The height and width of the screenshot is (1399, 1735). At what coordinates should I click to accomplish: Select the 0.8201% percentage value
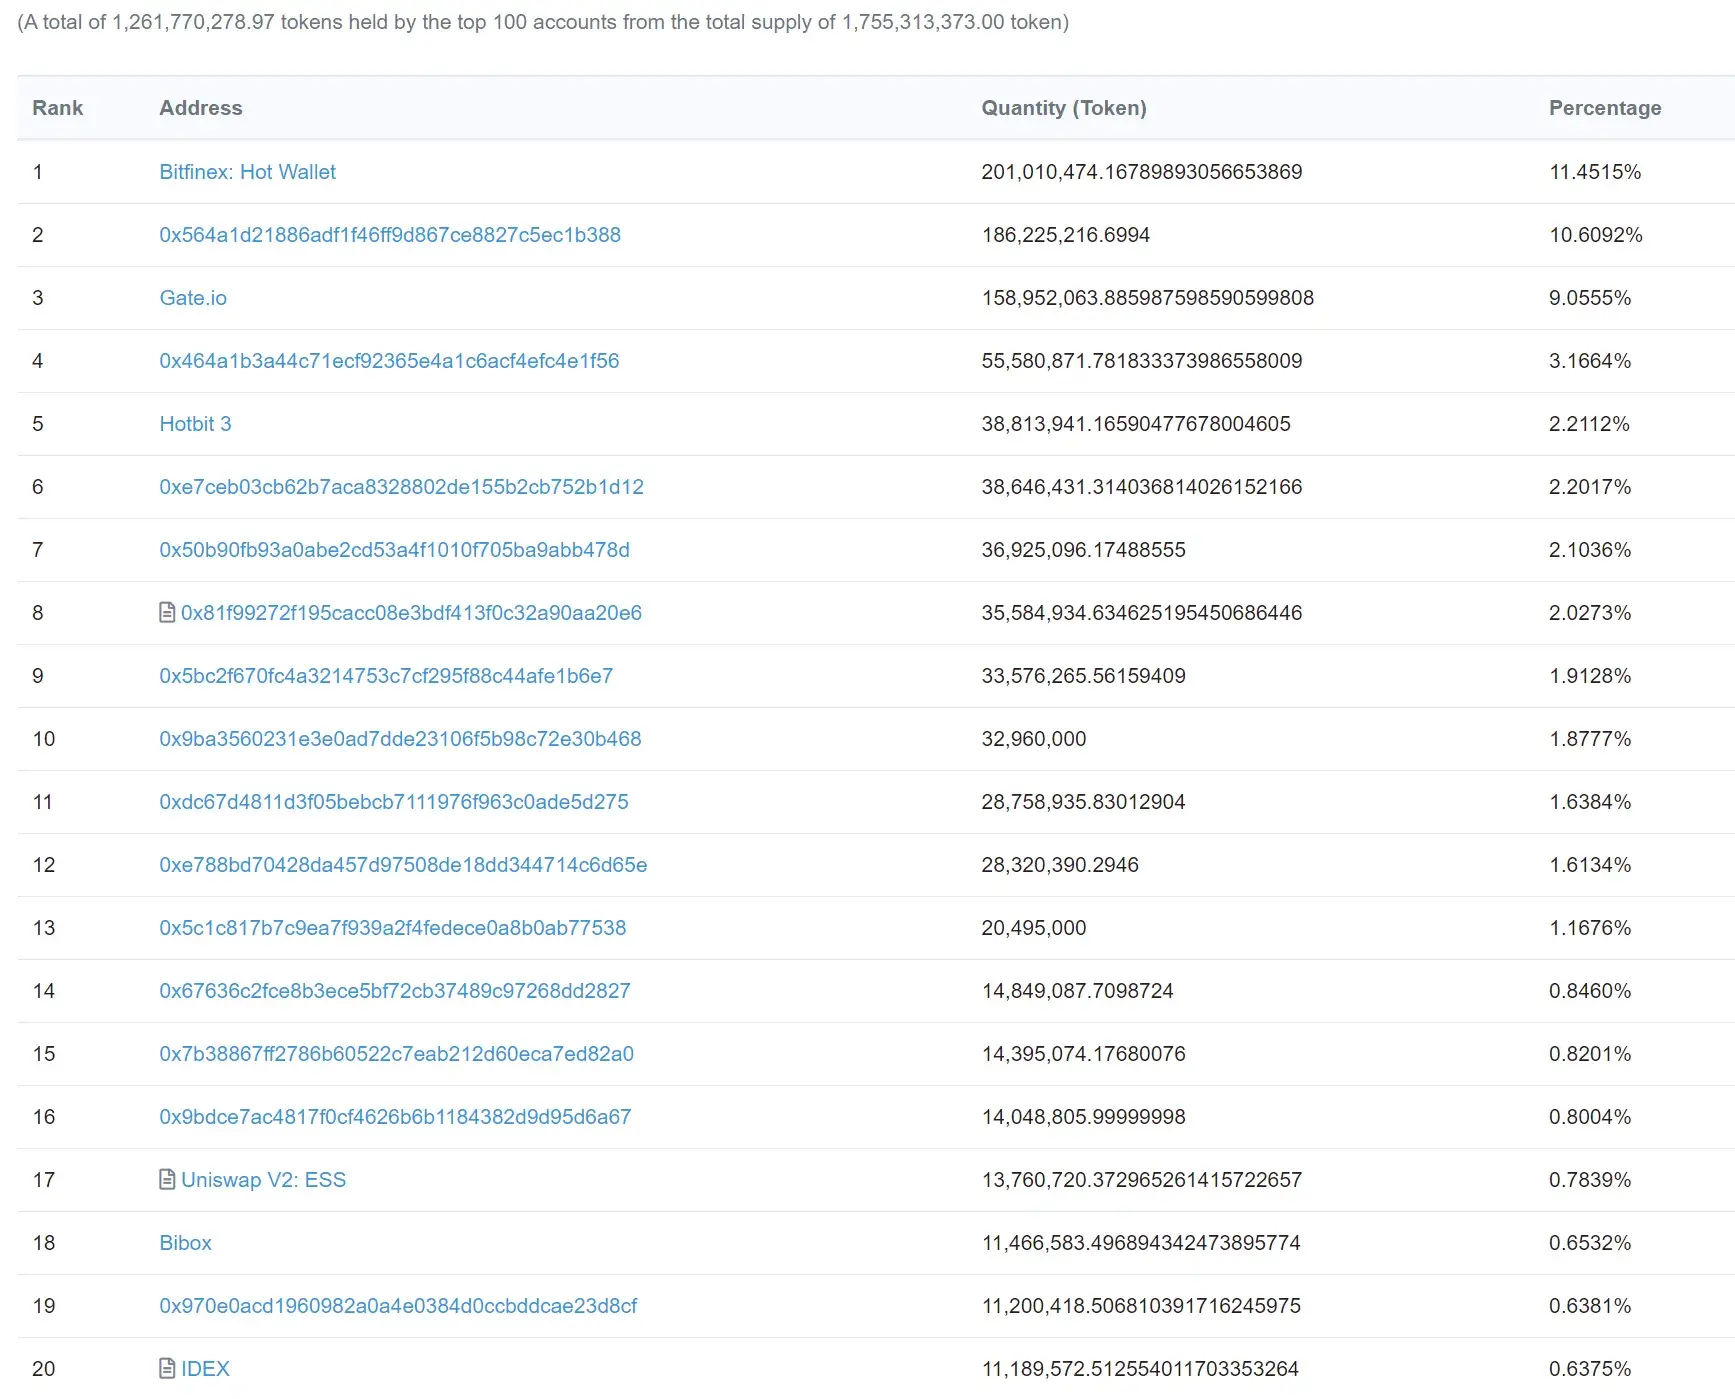coord(1590,1054)
